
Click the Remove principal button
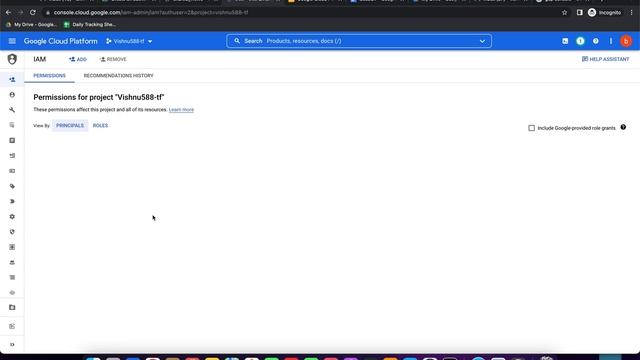coord(113,59)
